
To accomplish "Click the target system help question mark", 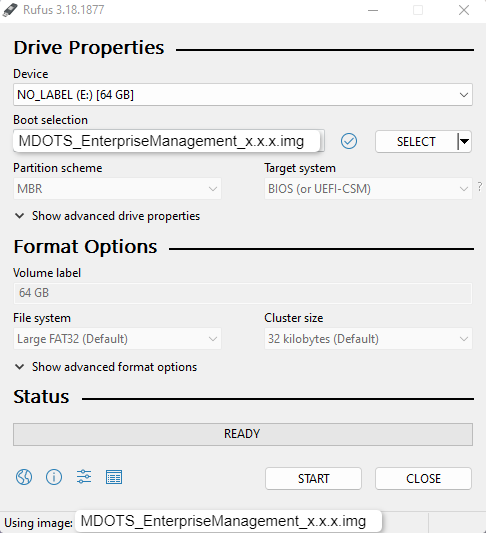I will click(x=480, y=186).
